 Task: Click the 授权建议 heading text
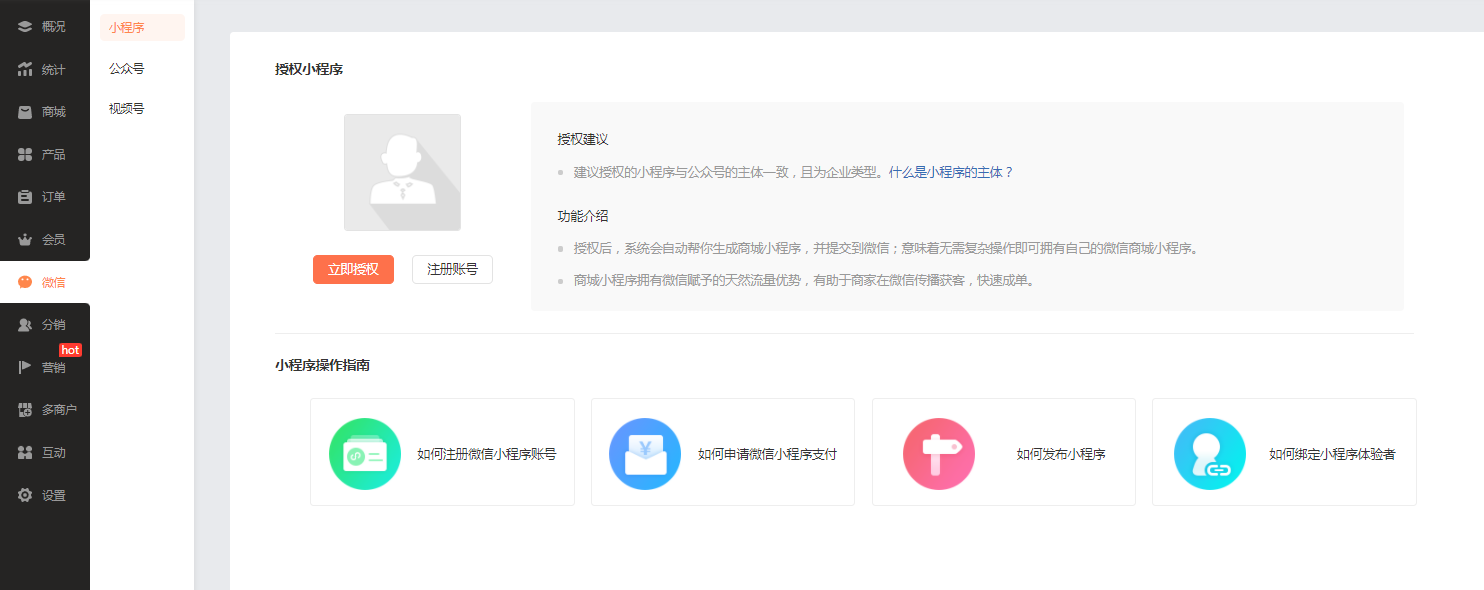click(x=583, y=139)
